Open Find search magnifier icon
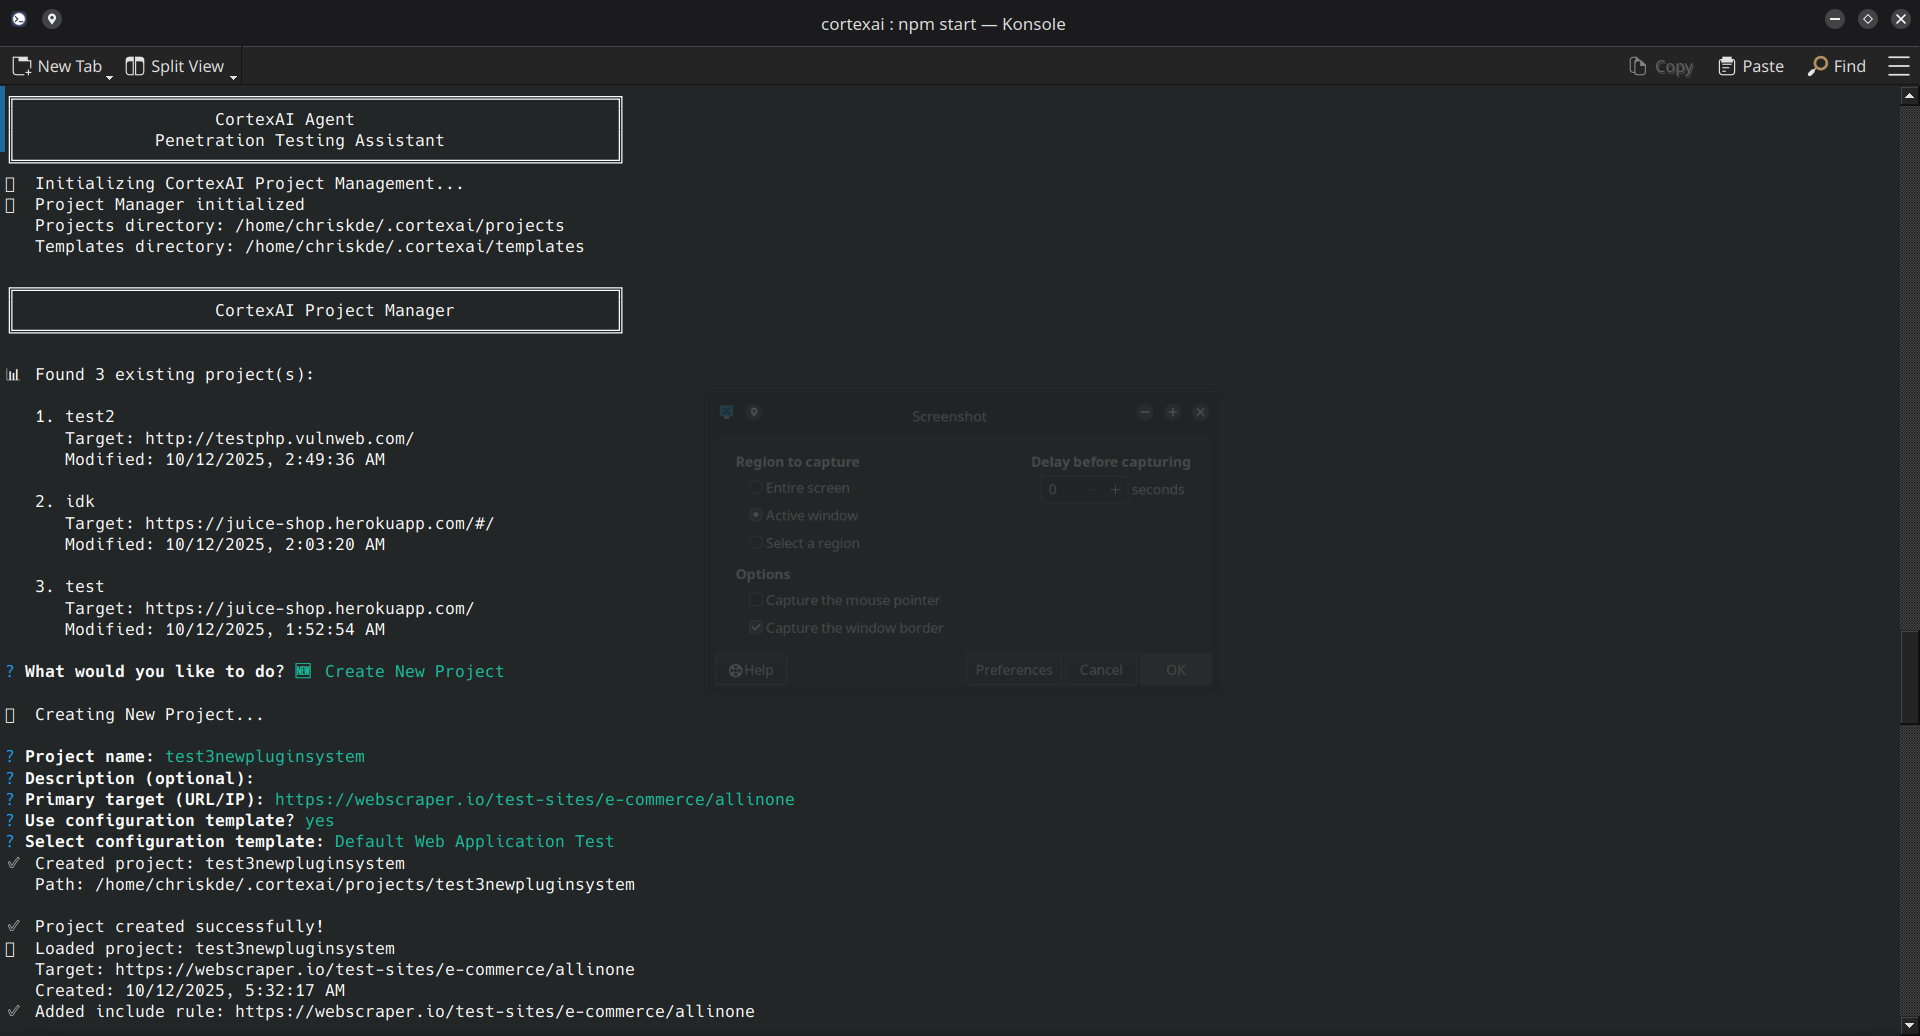Screen dimensions: 1920x1036 [x=1817, y=66]
